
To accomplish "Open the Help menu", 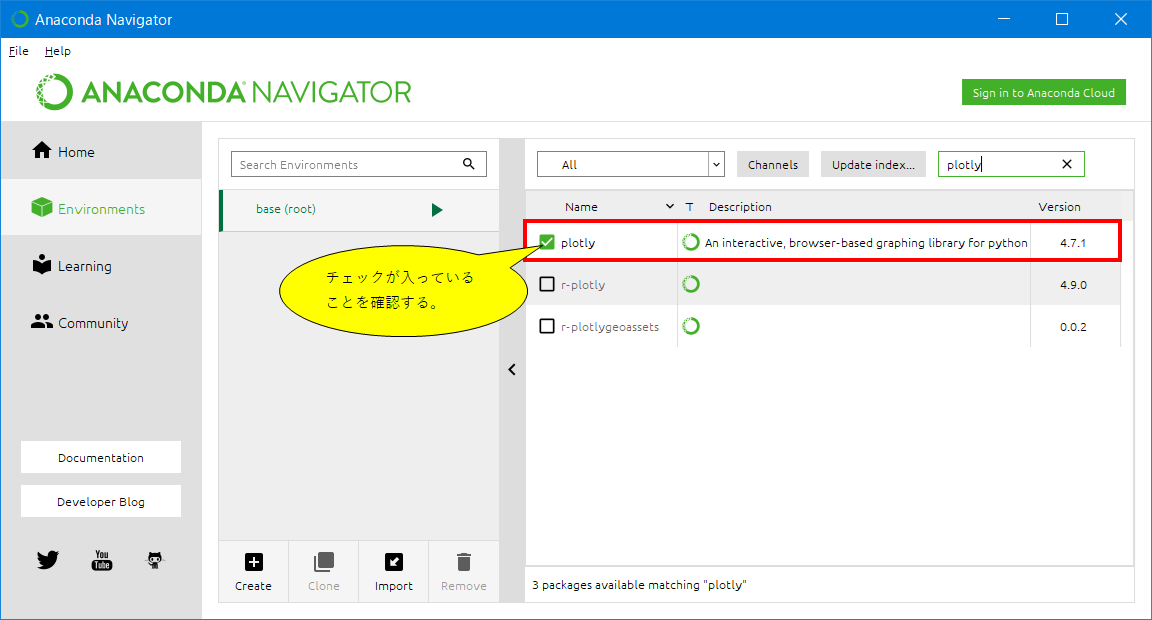I will 57,51.
